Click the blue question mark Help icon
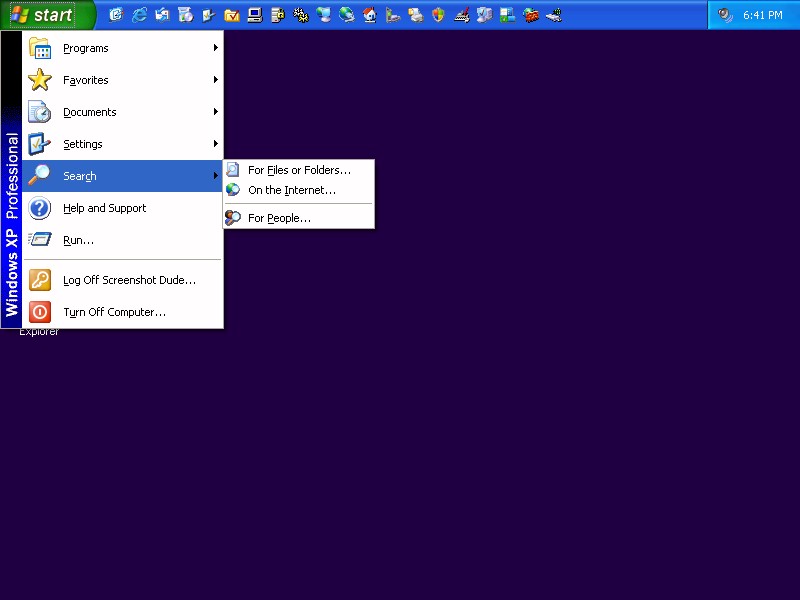The width and height of the screenshot is (800, 600). (39, 208)
